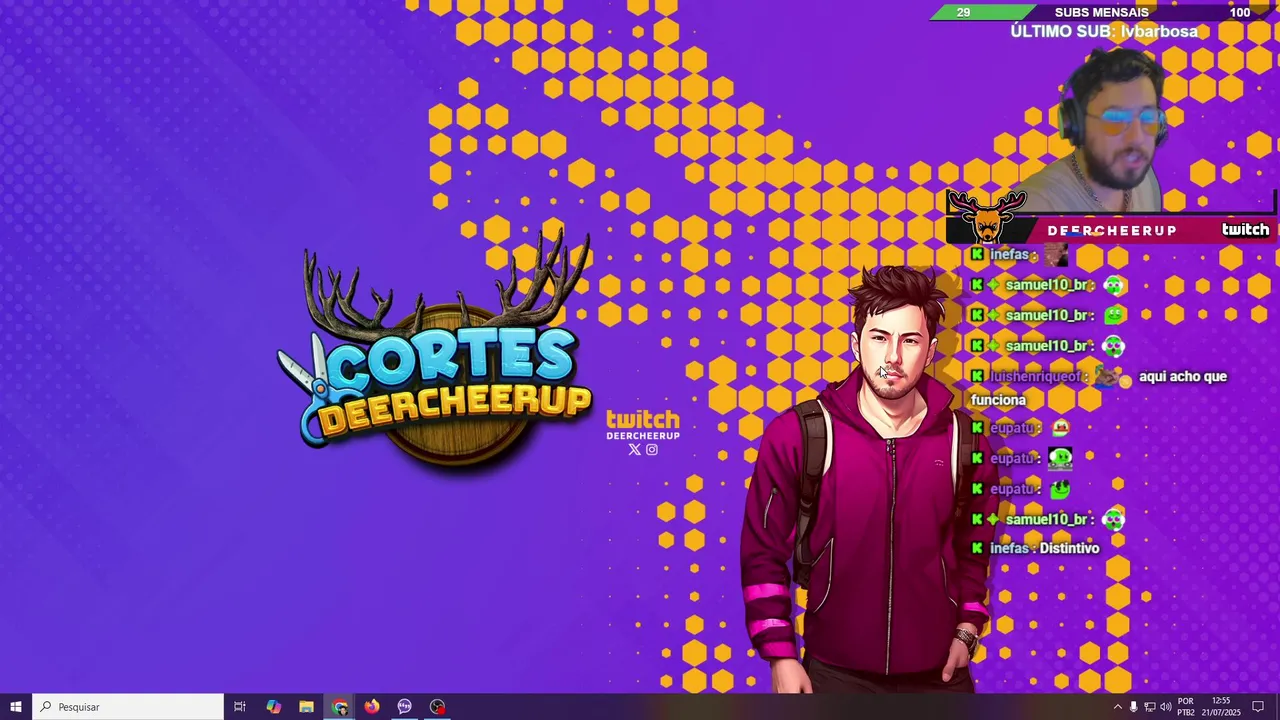Click the streamer webcam feed
The image size is (1280, 720).
1115,130
